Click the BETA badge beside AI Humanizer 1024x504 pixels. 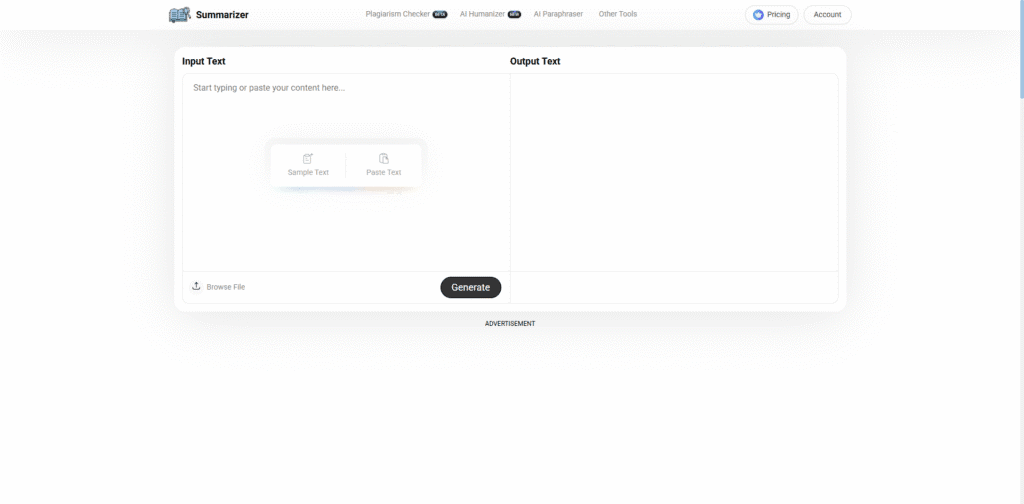coord(514,15)
